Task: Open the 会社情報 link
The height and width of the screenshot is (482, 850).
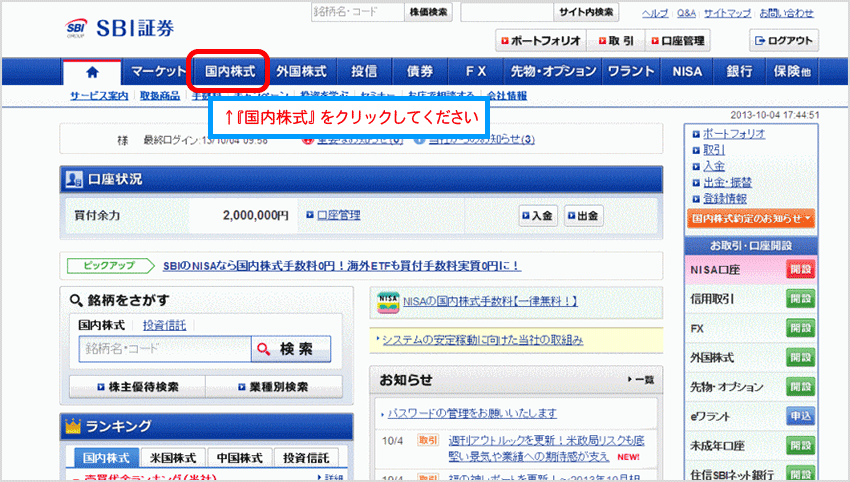Action: pos(507,96)
